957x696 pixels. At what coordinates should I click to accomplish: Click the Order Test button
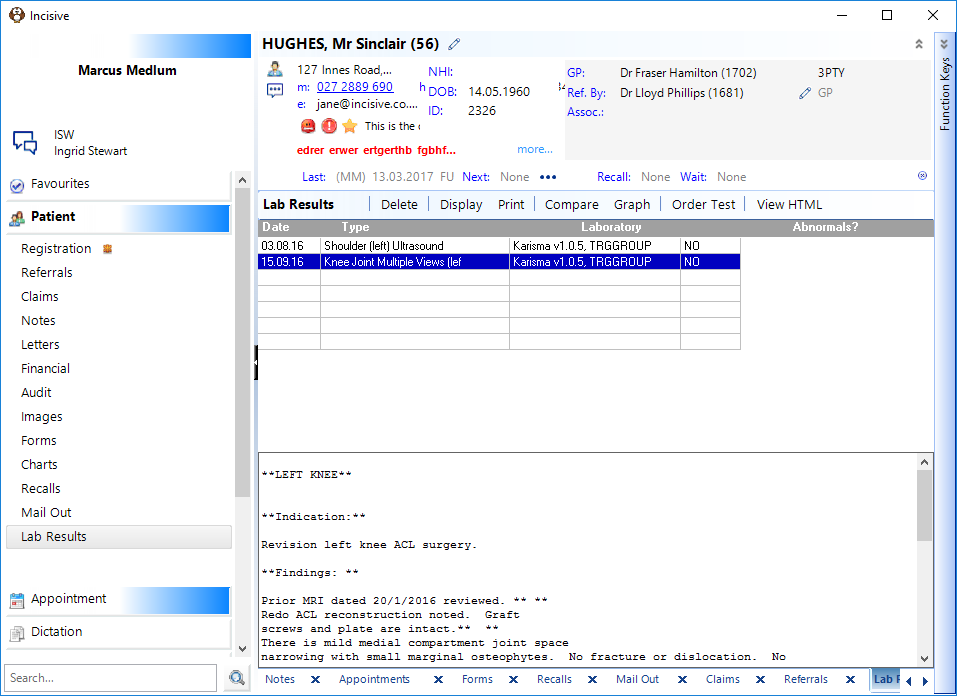[x=703, y=205]
